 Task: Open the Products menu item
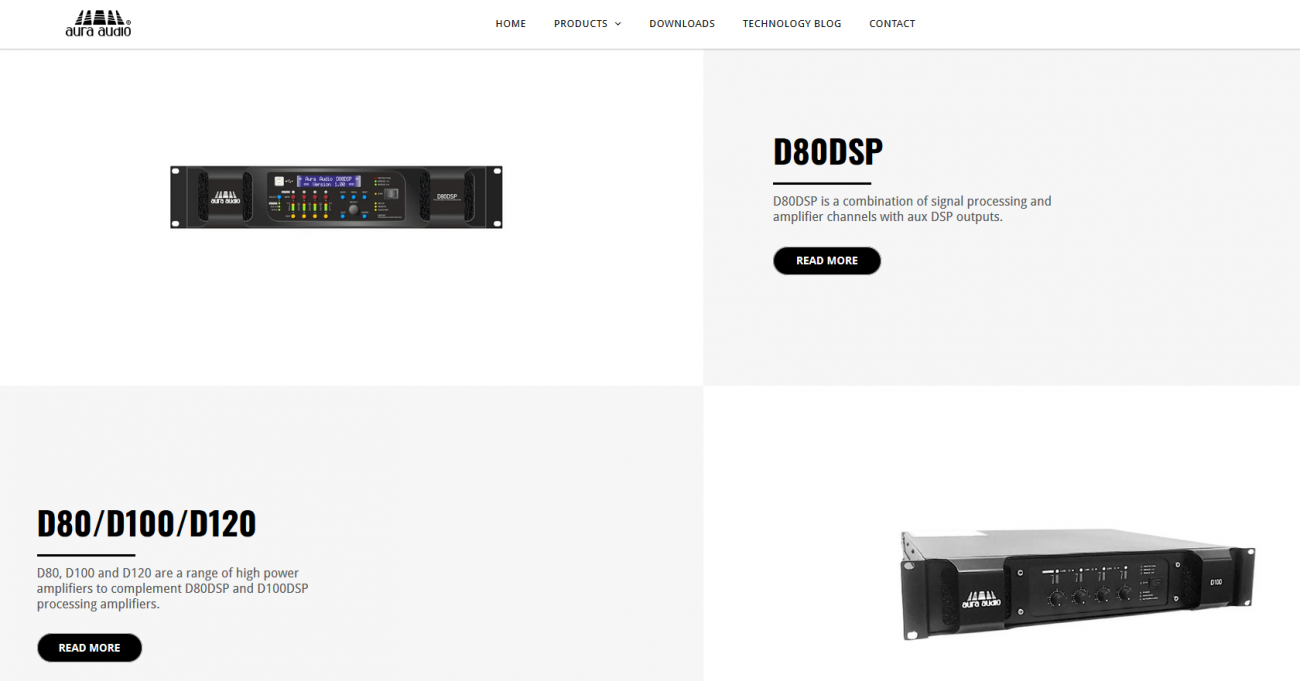tap(580, 23)
